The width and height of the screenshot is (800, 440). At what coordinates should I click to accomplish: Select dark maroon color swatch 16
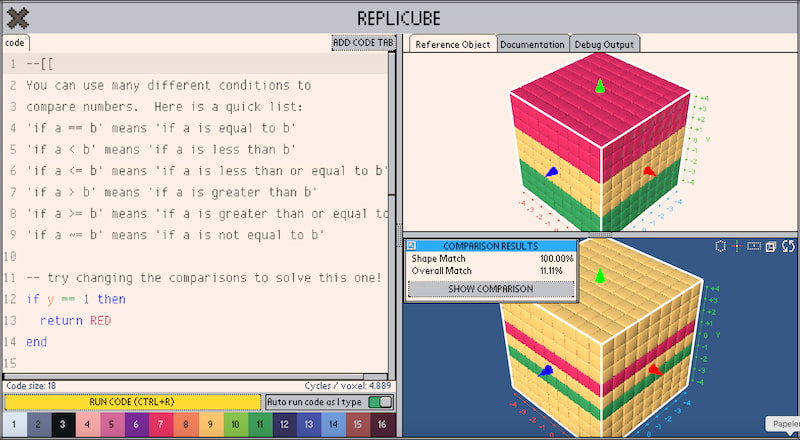pos(383,425)
